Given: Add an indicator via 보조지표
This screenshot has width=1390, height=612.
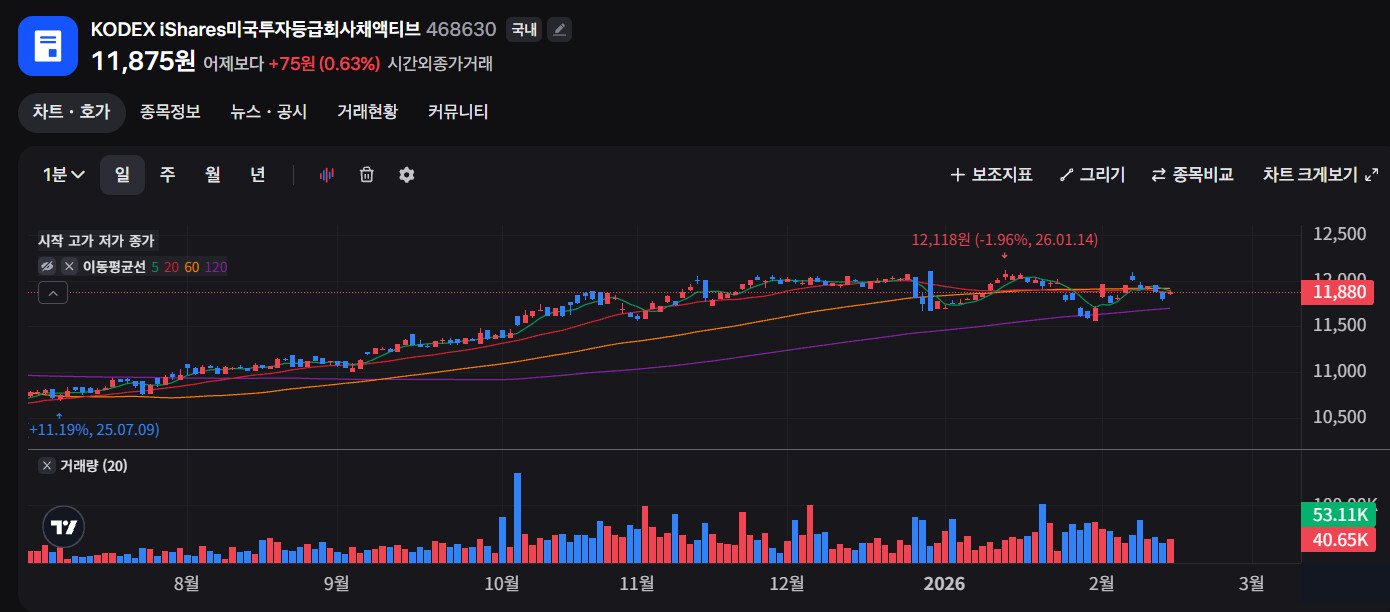Looking at the screenshot, I should (x=991, y=175).
